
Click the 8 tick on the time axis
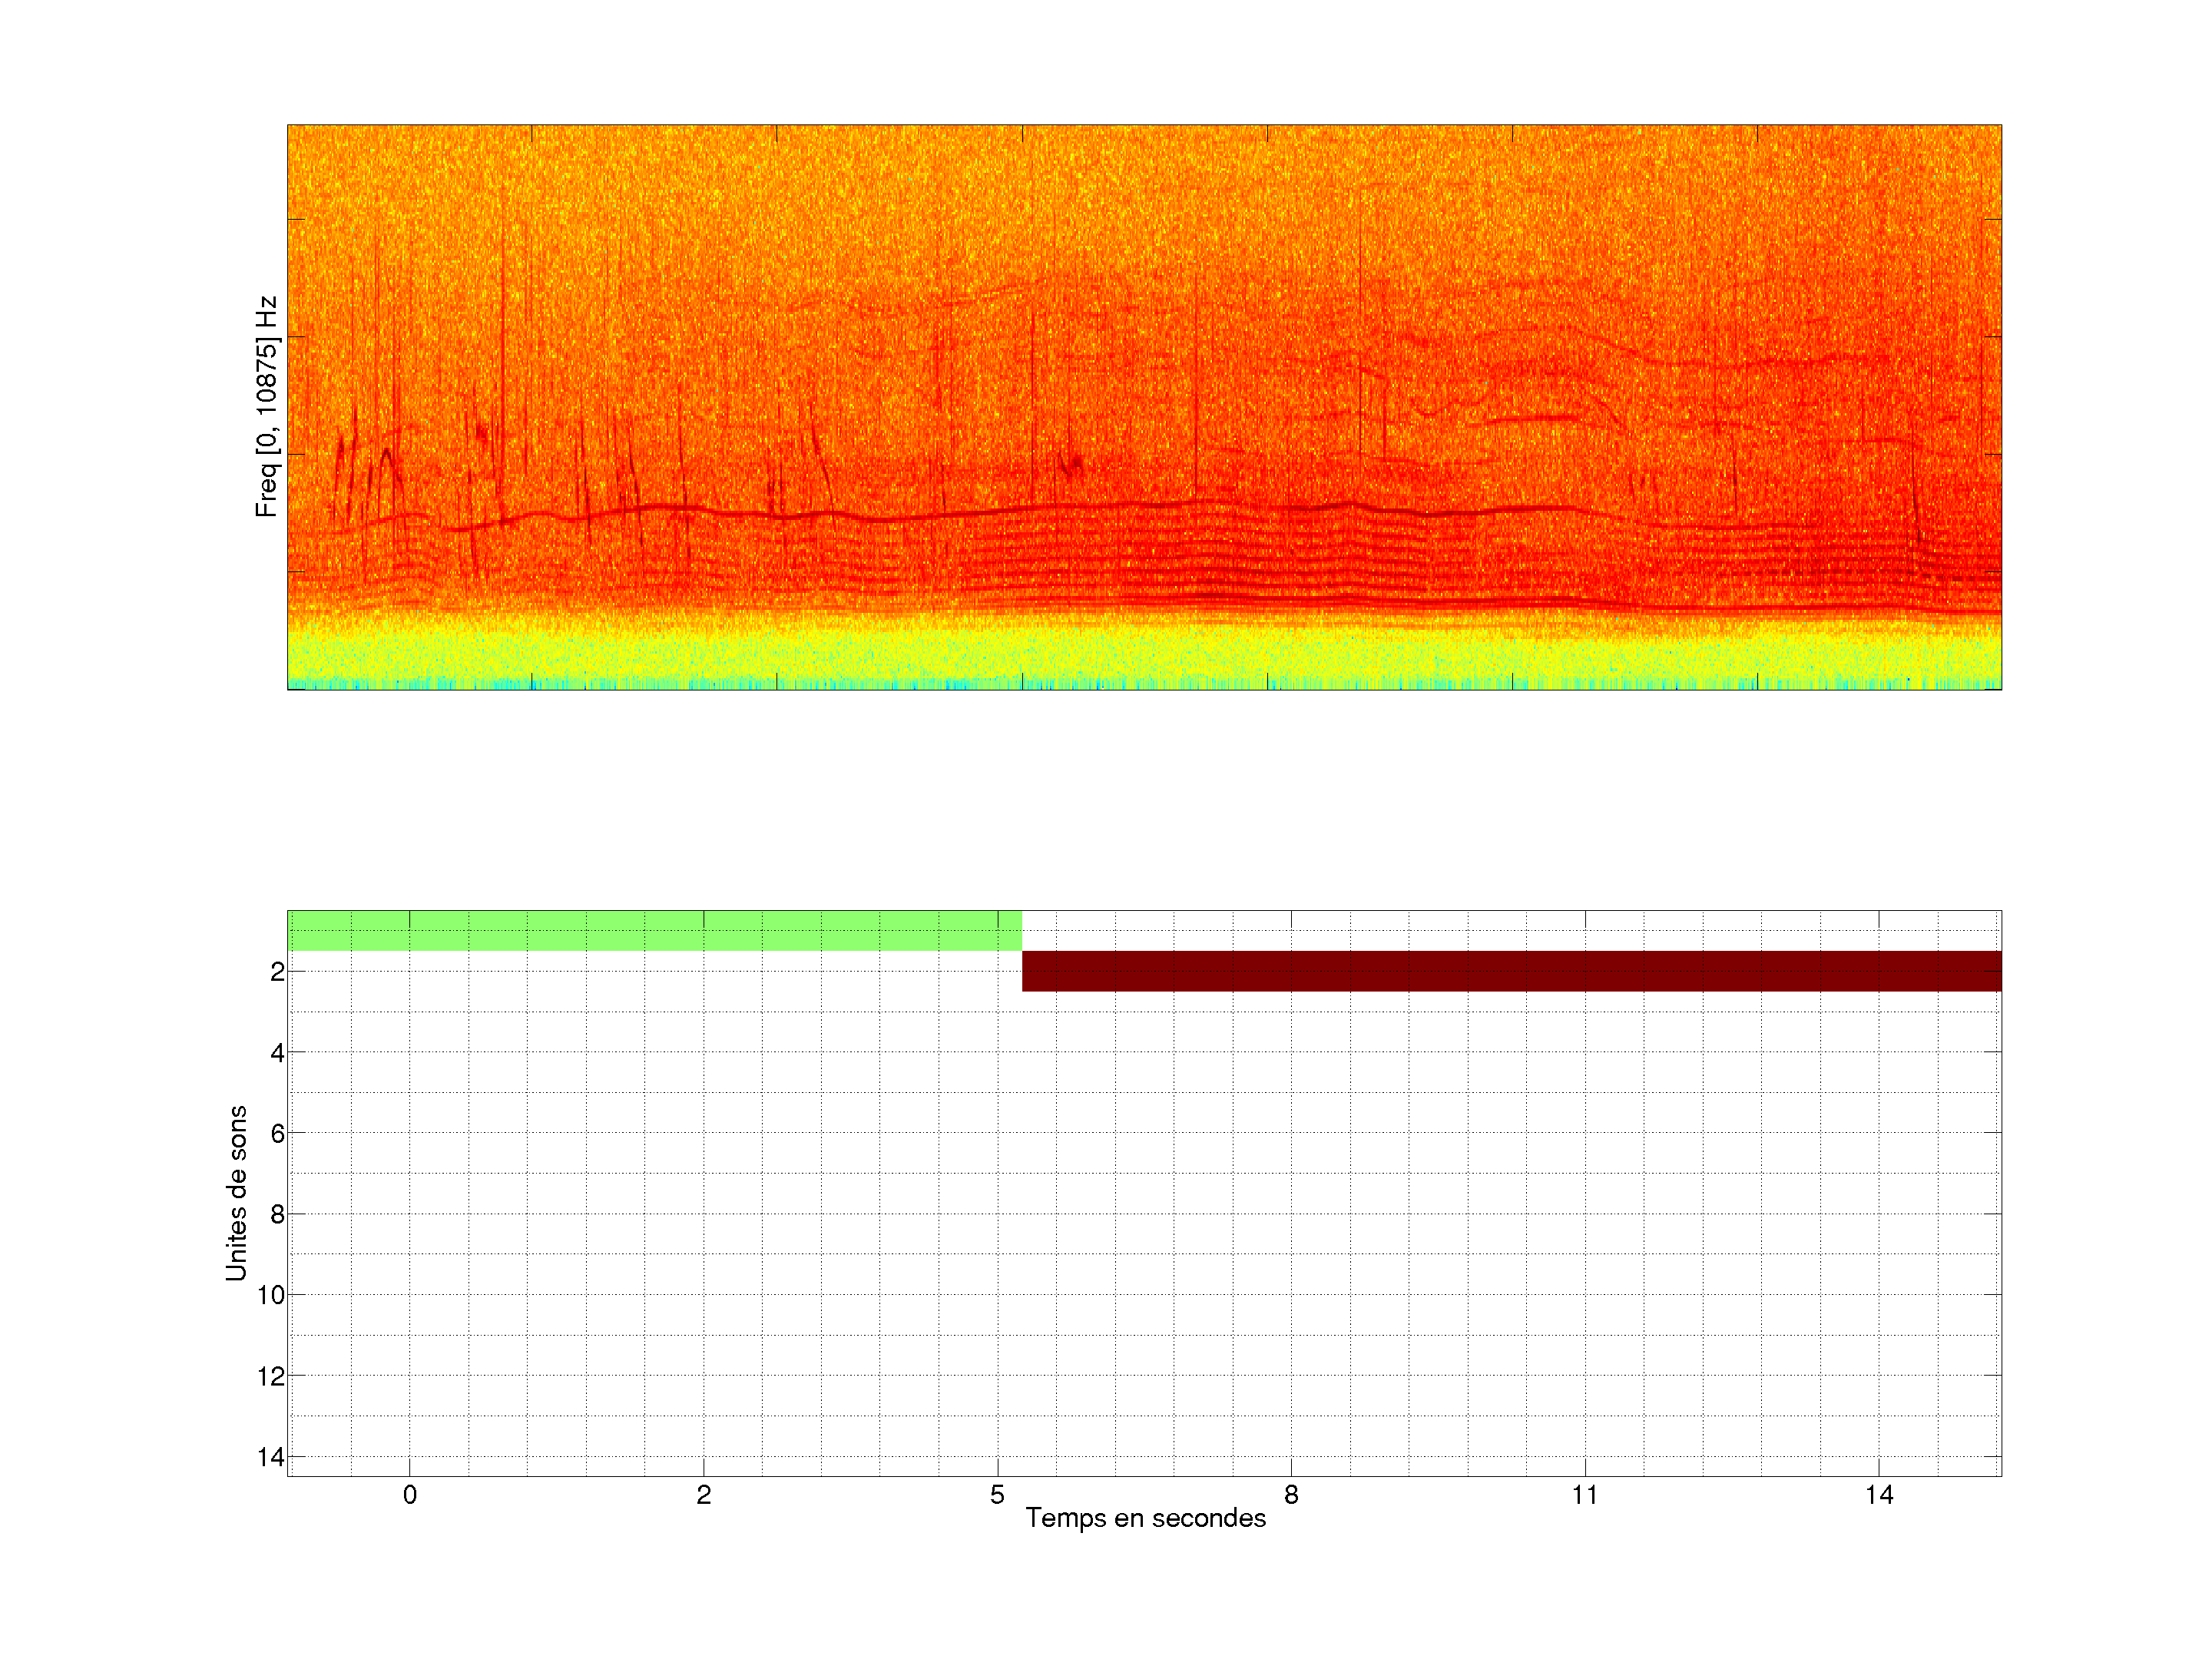(x=1291, y=1495)
